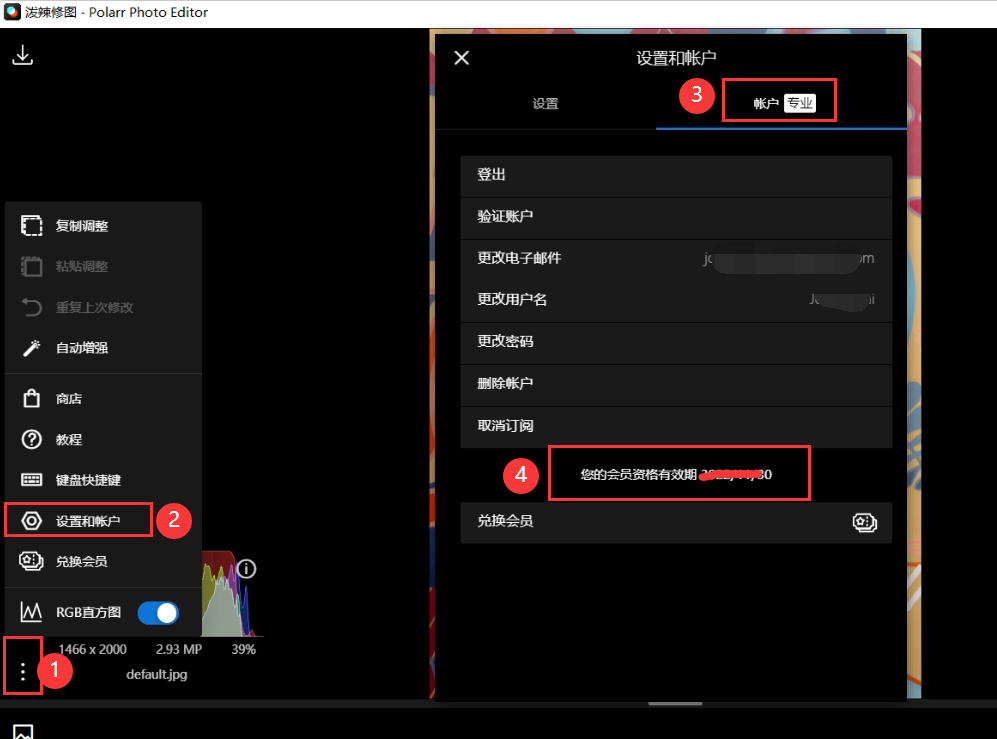The height and width of the screenshot is (739, 997).
Task: Switch to the 帐户 专业 tab
Action: [781, 104]
